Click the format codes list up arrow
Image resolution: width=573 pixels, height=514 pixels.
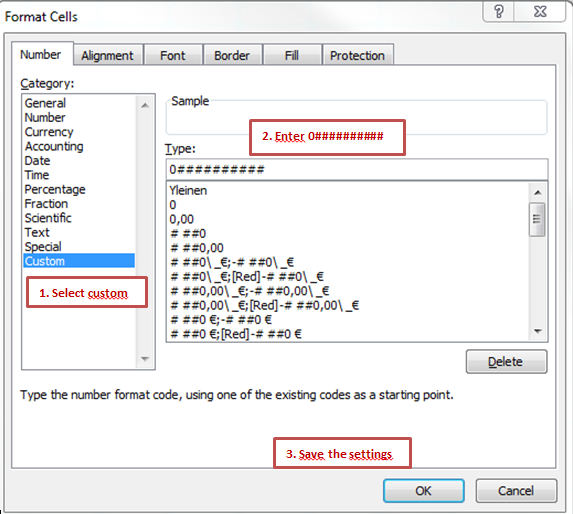coord(538,192)
